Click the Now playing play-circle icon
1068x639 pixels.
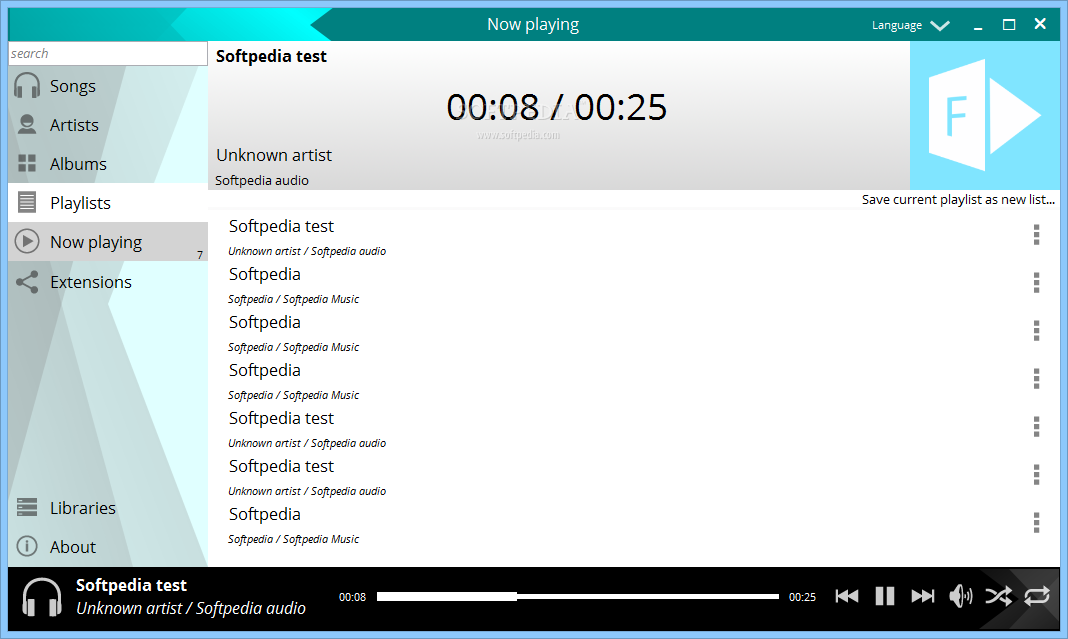27,242
